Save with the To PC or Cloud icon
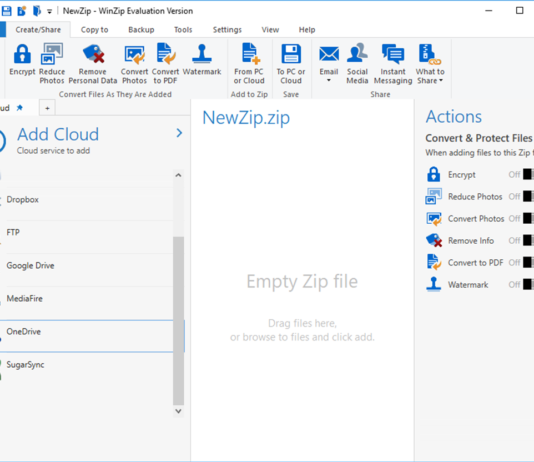The height and width of the screenshot is (462, 534). (x=291, y=54)
